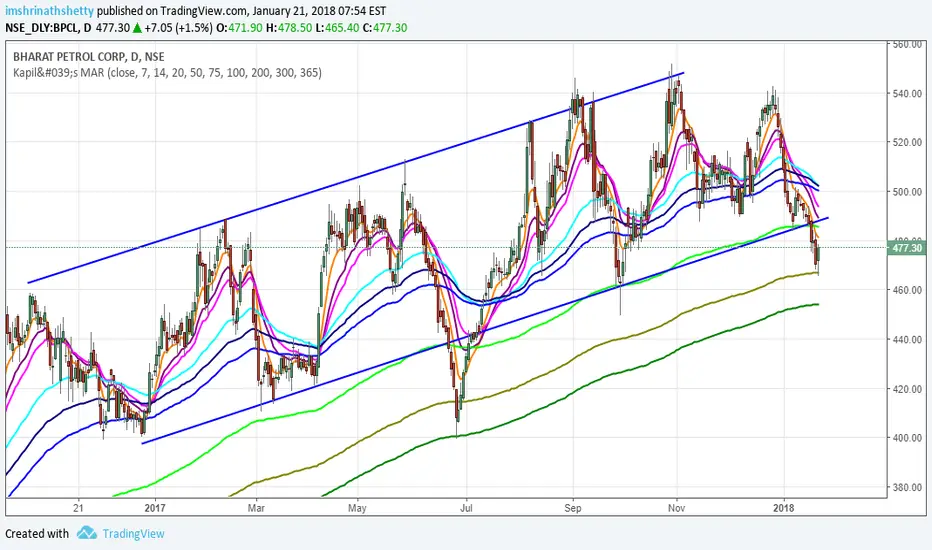The height and width of the screenshot is (550, 932).
Task: Click the C:477.30 close value
Action: [385, 27]
